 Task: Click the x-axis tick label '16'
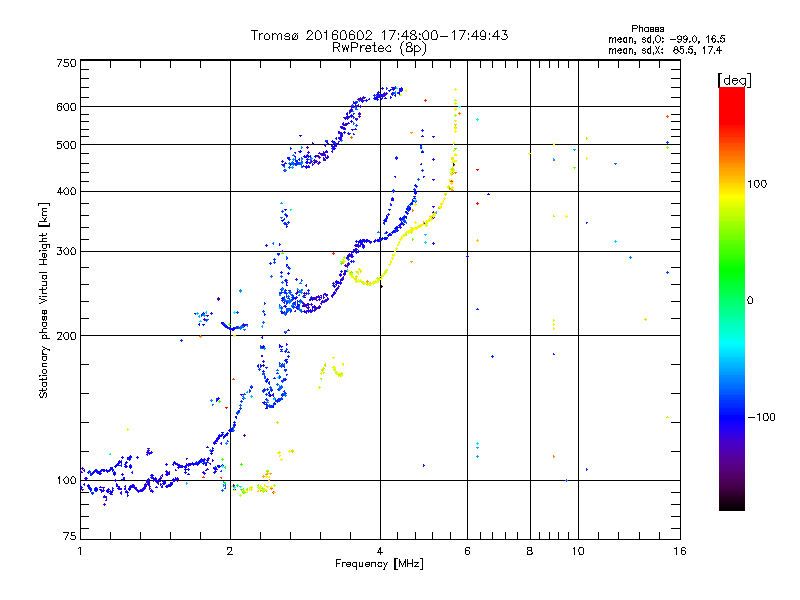pyautogui.click(x=680, y=551)
